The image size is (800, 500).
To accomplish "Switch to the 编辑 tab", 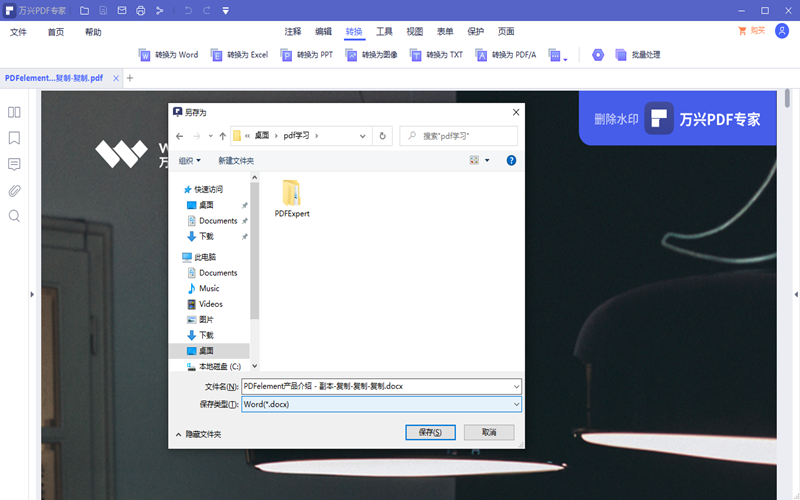I will pyautogui.click(x=323, y=32).
